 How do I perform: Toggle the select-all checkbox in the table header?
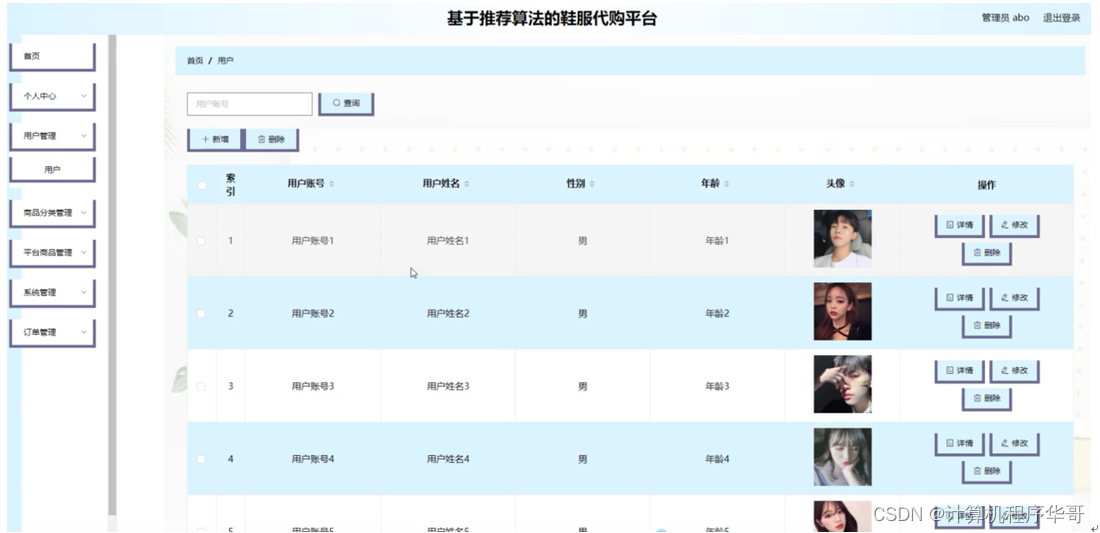[201, 185]
